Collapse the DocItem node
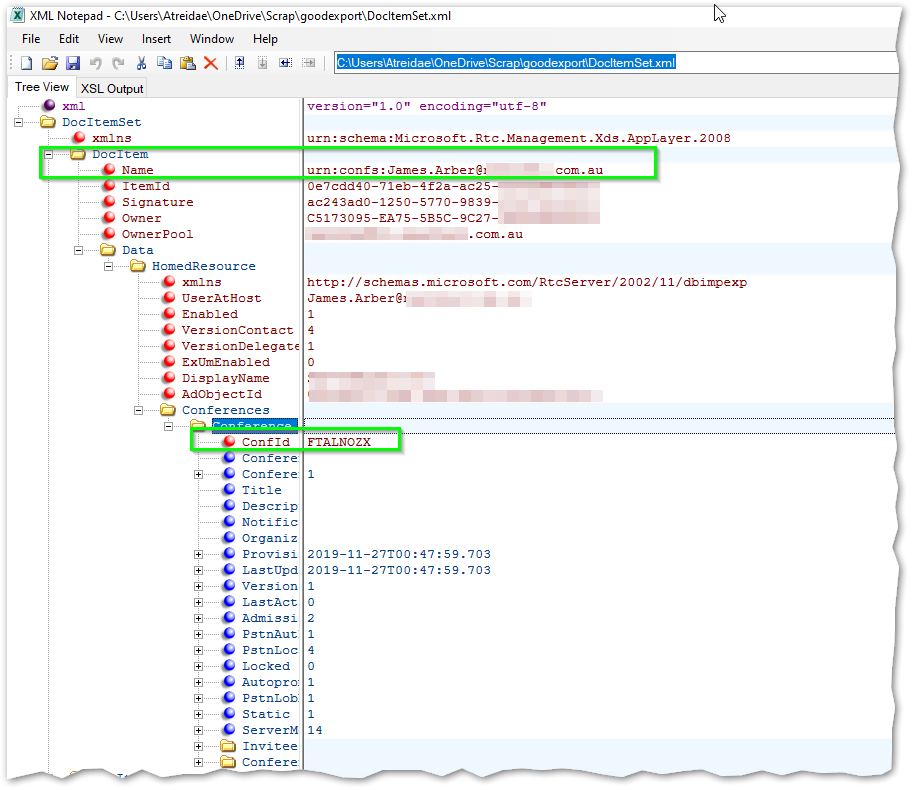Screen dimensions: 913x790 pos(48,154)
